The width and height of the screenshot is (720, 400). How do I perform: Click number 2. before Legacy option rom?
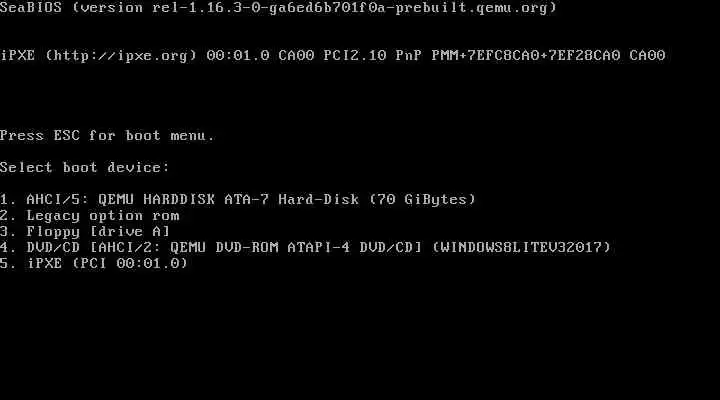(8, 215)
